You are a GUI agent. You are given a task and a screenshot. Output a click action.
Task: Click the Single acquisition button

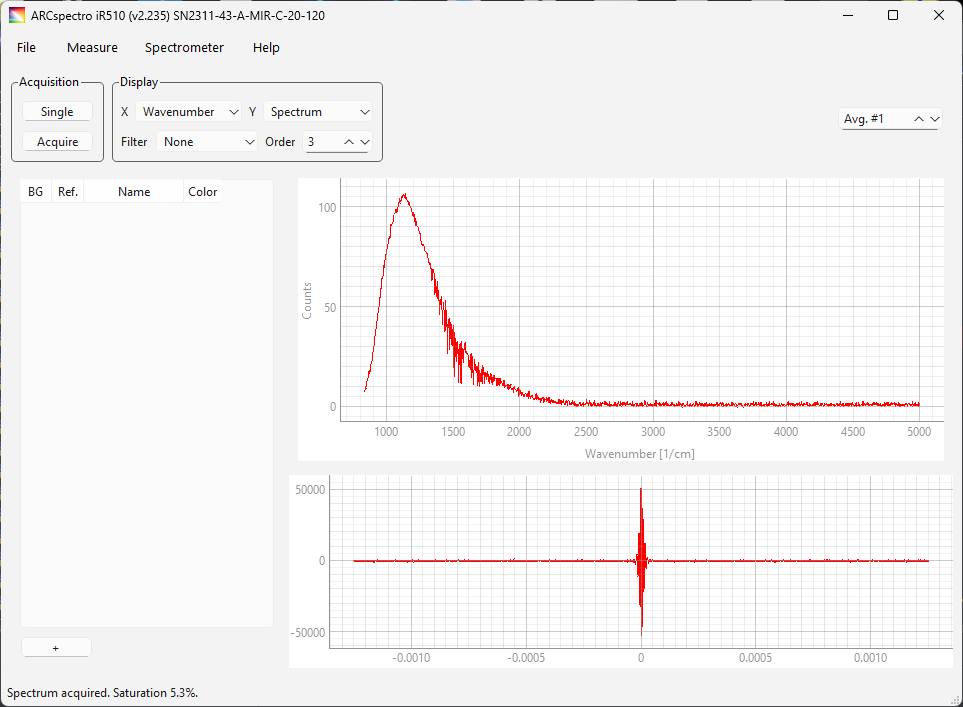(x=57, y=112)
